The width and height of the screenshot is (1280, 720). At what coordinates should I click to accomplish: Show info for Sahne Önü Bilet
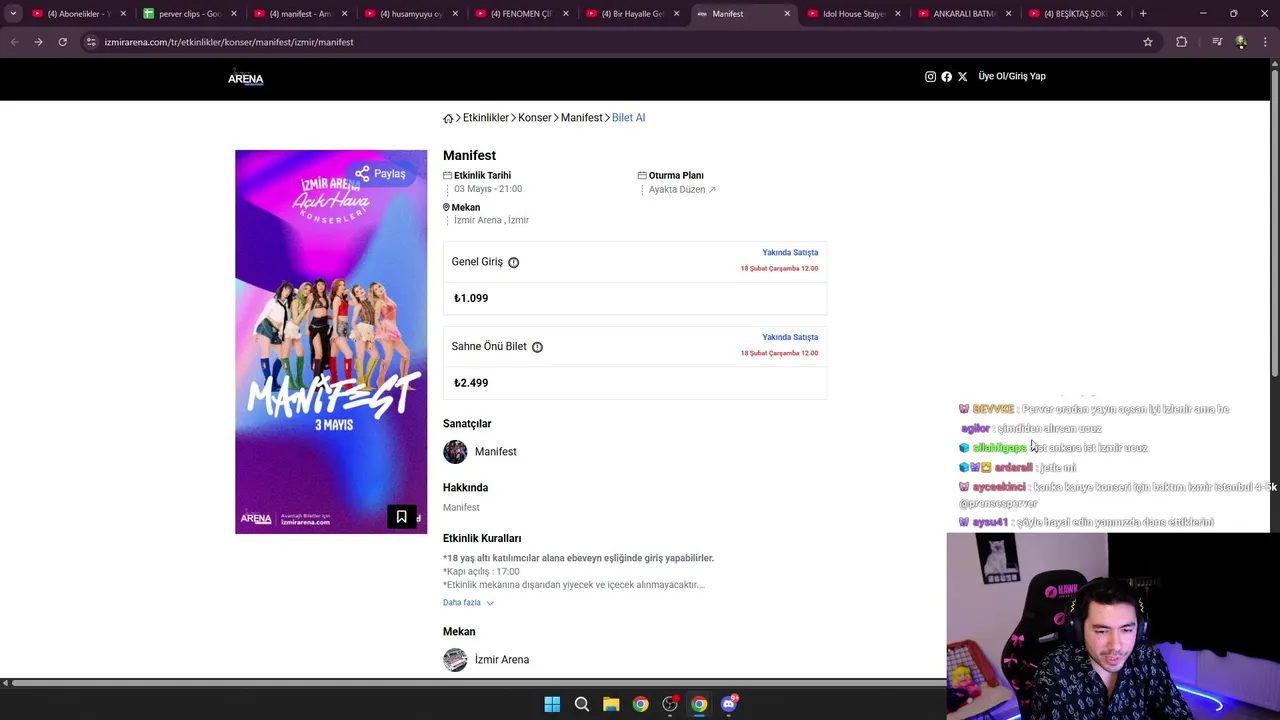click(x=537, y=347)
